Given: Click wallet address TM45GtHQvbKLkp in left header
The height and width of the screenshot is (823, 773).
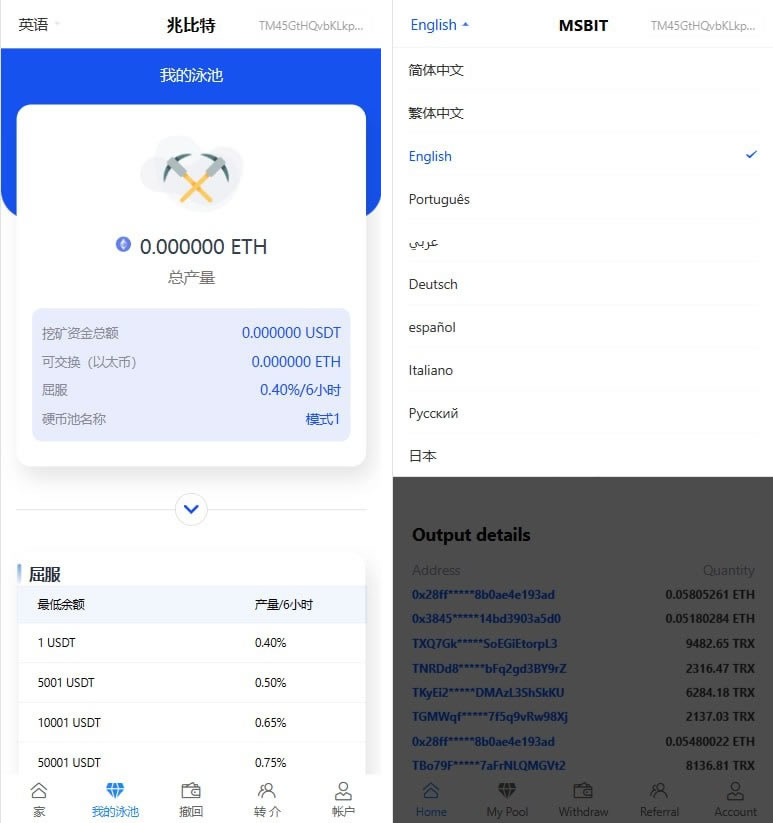Looking at the screenshot, I should (310, 26).
